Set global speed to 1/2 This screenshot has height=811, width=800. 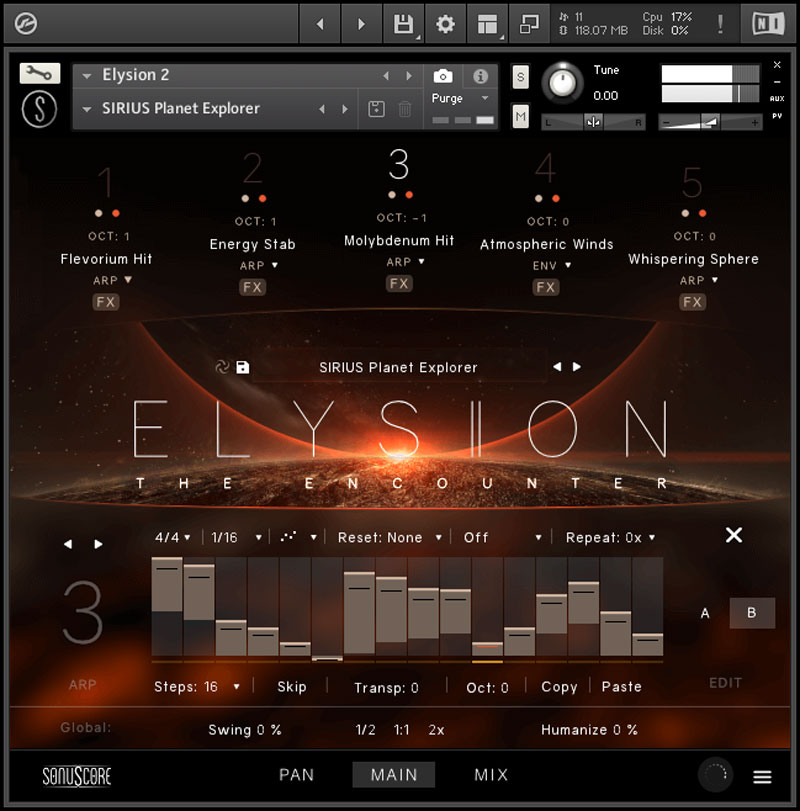(x=366, y=730)
